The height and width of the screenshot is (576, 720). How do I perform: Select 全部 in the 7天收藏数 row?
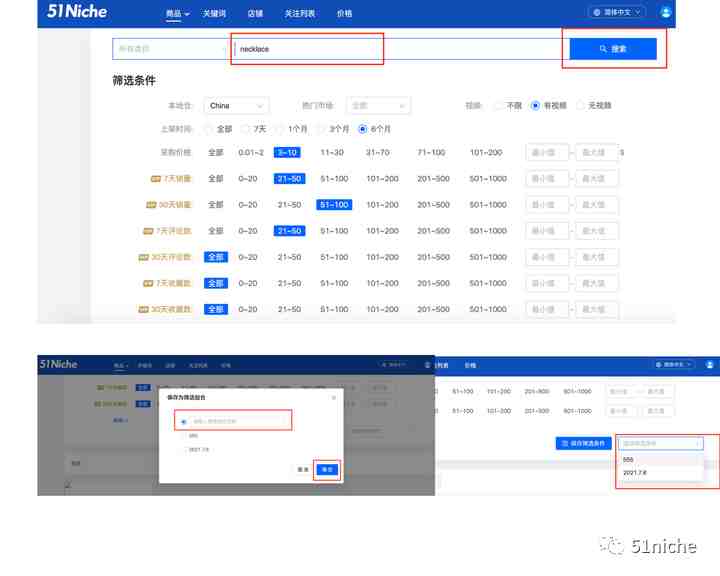(216, 283)
